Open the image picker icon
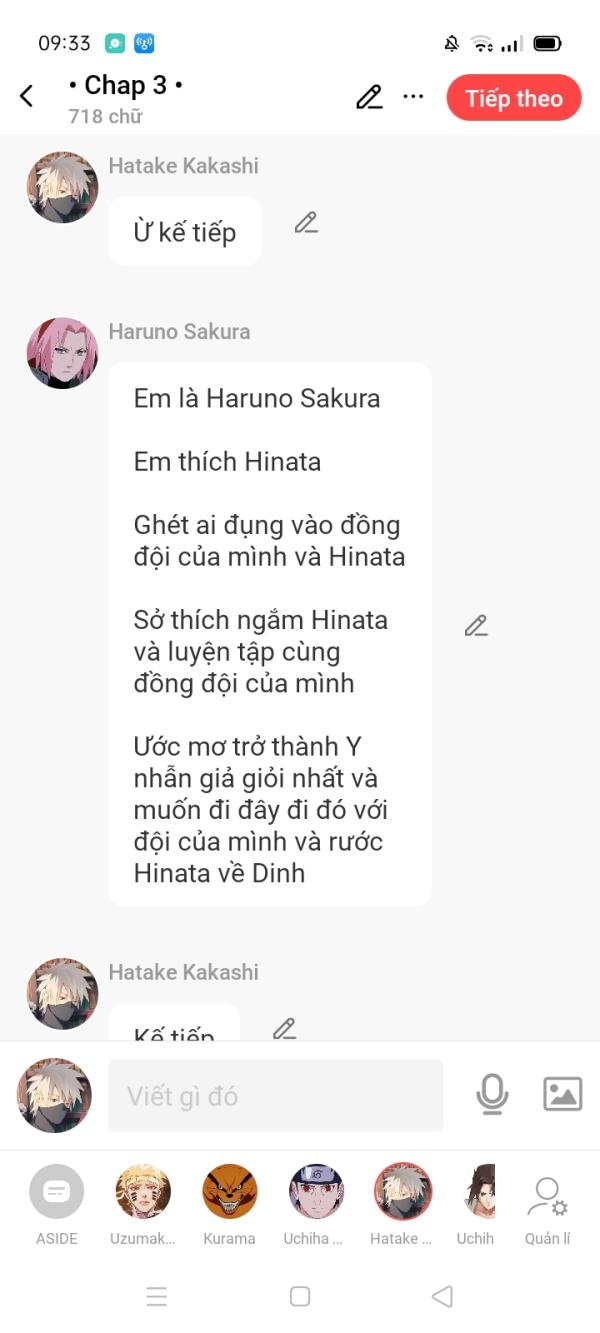The width and height of the screenshot is (600, 1333). coord(563,1094)
